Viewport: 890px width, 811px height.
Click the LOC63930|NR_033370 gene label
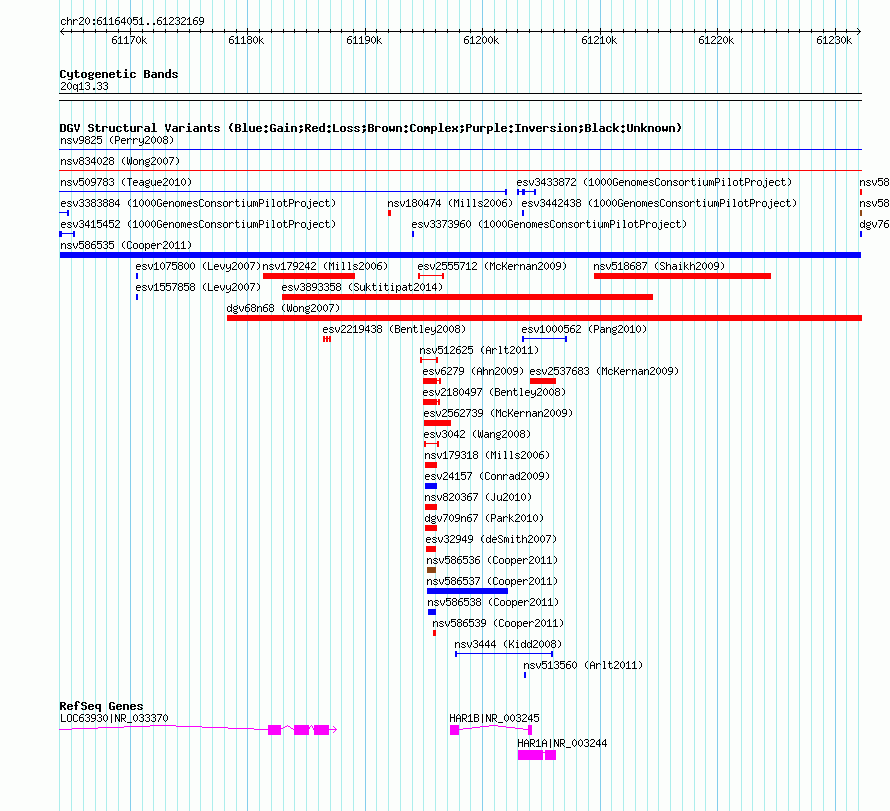[114, 718]
